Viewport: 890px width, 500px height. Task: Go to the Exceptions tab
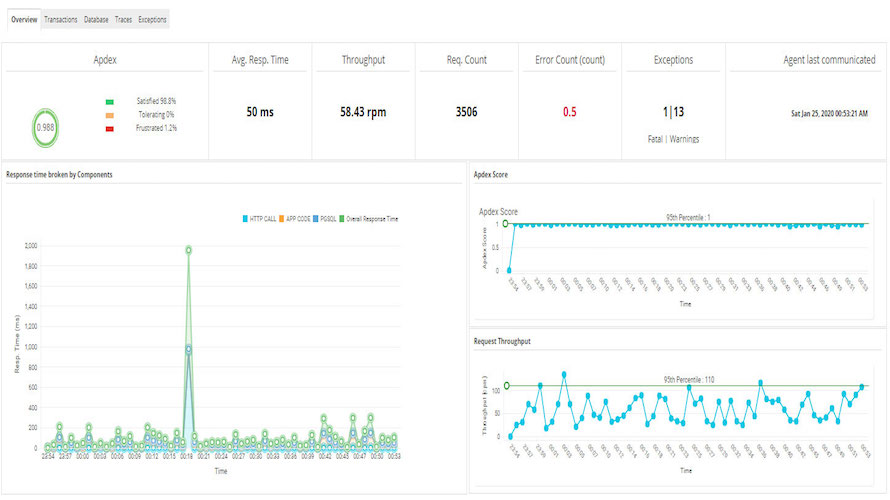[152, 19]
